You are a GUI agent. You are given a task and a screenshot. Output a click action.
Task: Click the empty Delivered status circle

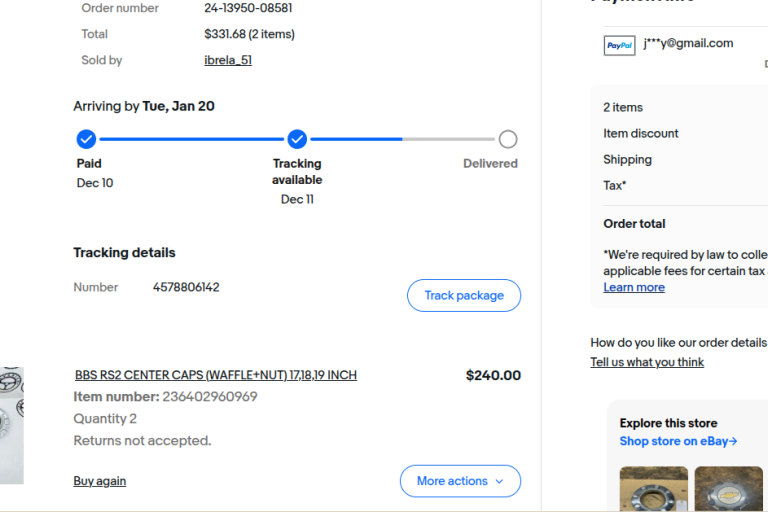click(508, 139)
